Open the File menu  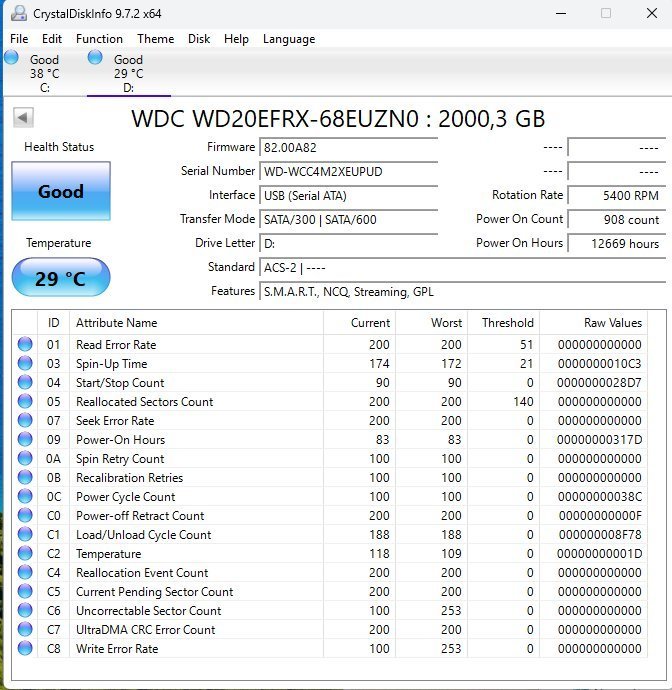coord(19,39)
